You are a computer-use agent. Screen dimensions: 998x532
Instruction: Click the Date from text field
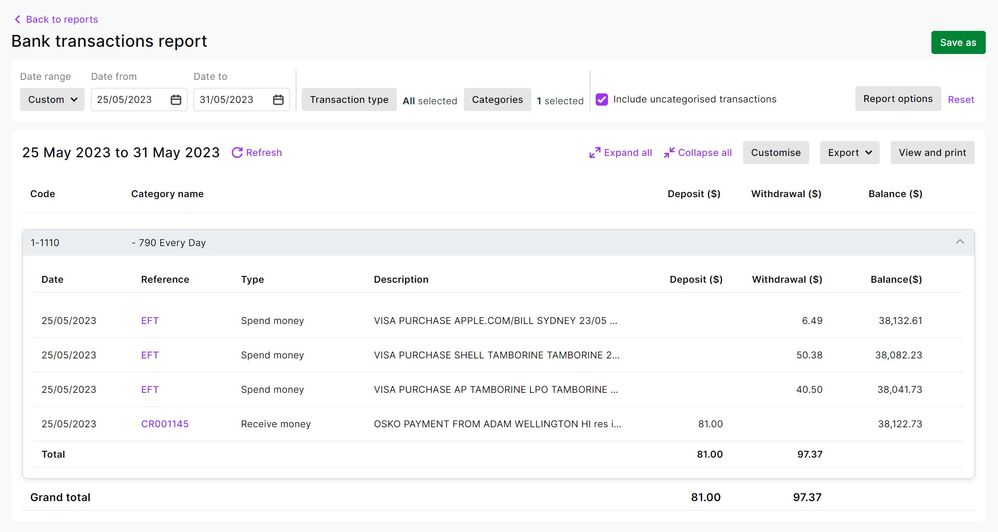coord(130,100)
